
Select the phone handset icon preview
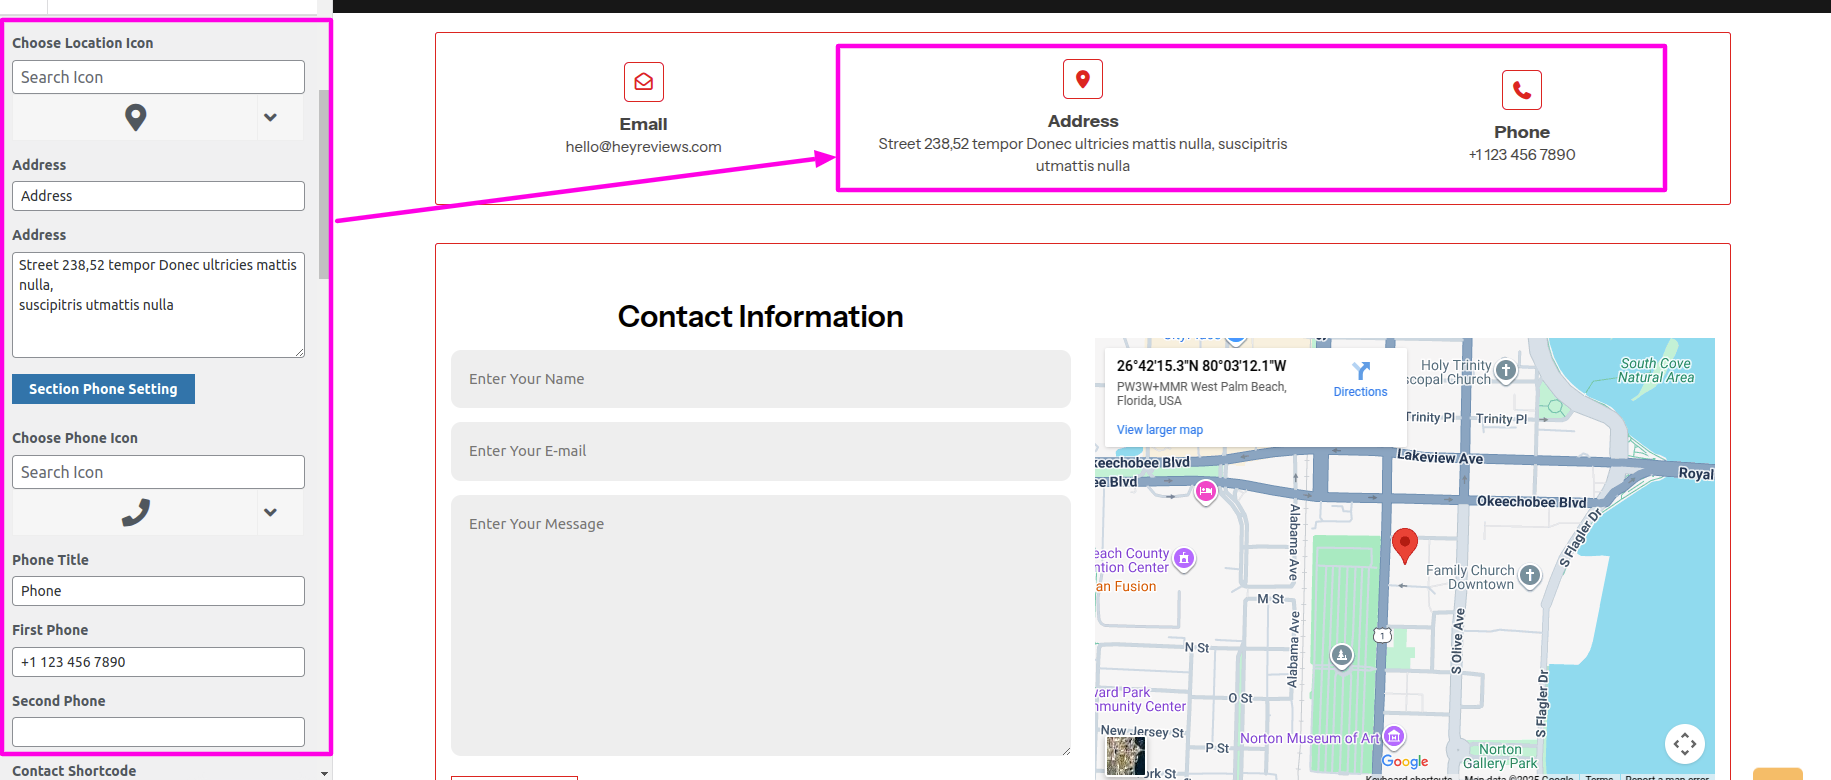(x=136, y=512)
